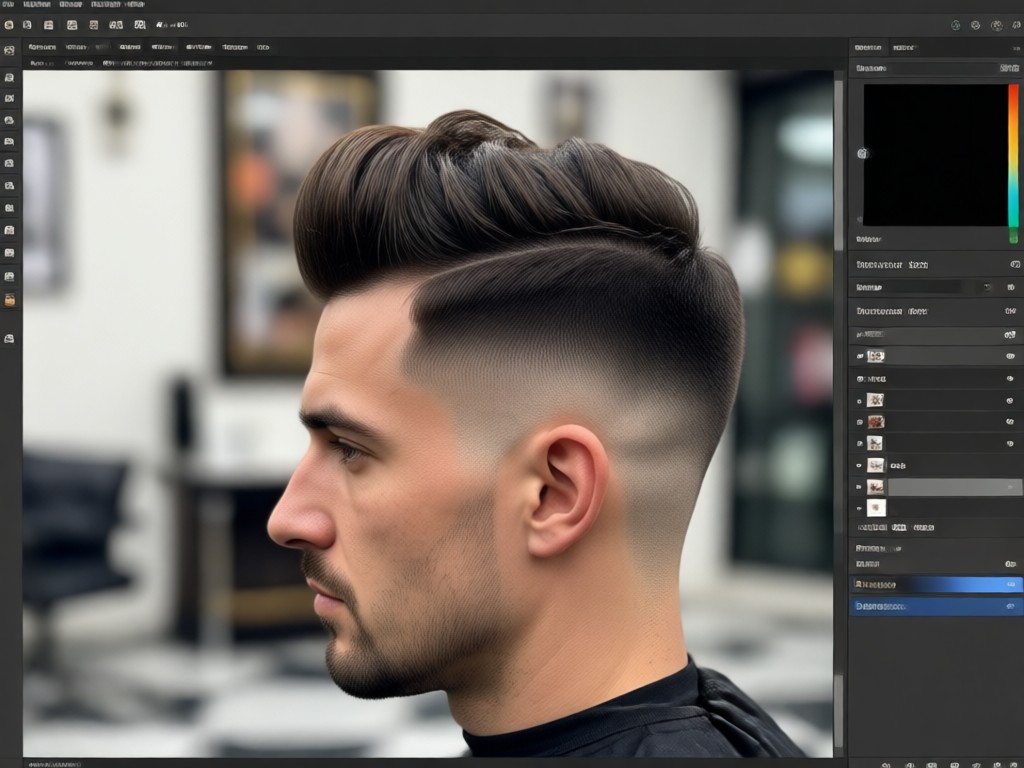Toggle the eye icon on the light-blue highlighted row

pyautogui.click(x=1012, y=584)
